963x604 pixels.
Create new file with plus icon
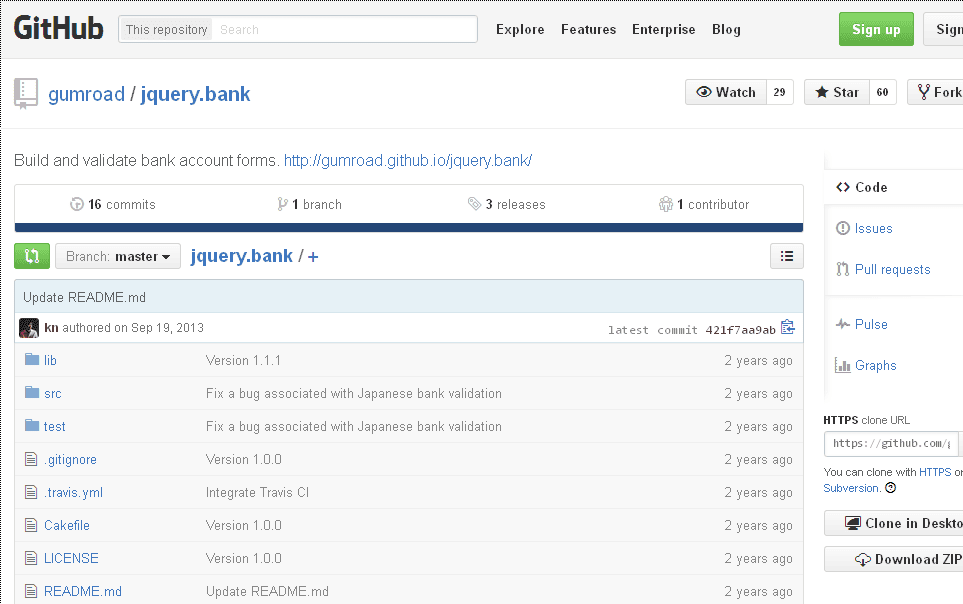pos(313,257)
